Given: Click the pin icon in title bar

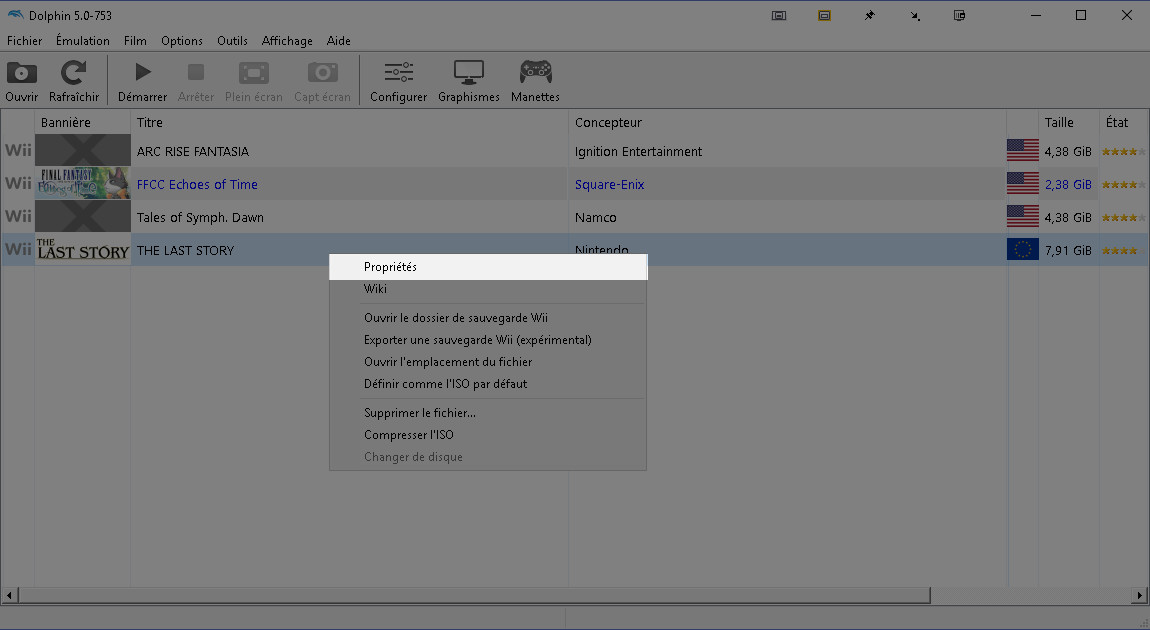Looking at the screenshot, I should tap(869, 15).
